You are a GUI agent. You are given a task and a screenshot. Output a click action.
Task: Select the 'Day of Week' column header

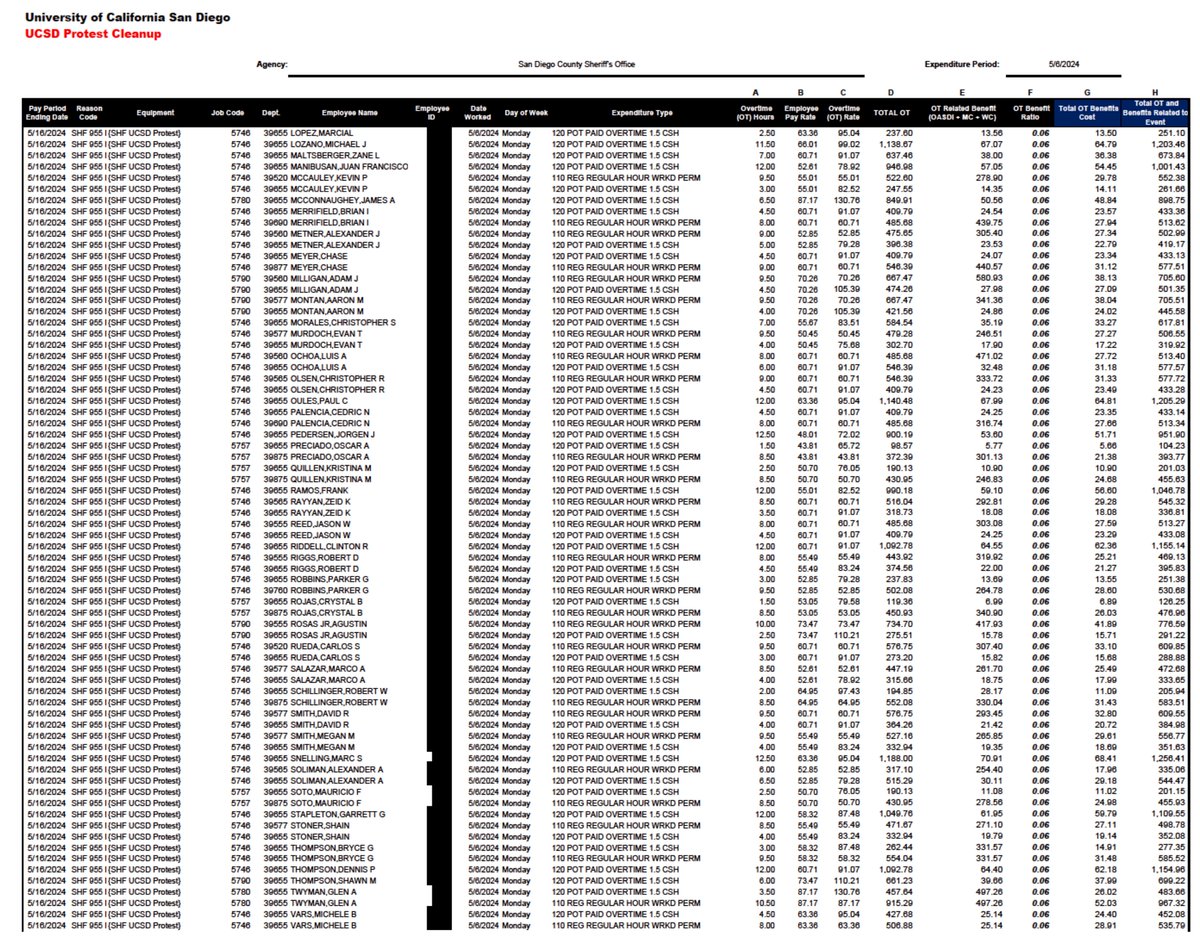526,113
